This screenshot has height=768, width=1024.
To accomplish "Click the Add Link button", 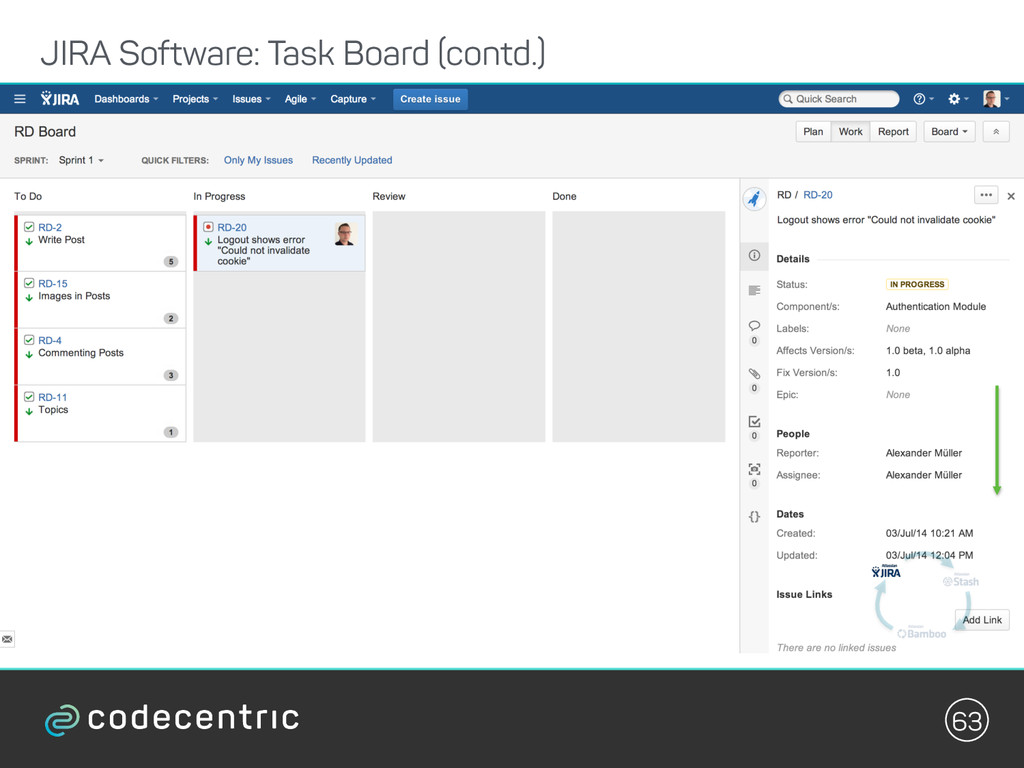I will click(x=982, y=620).
